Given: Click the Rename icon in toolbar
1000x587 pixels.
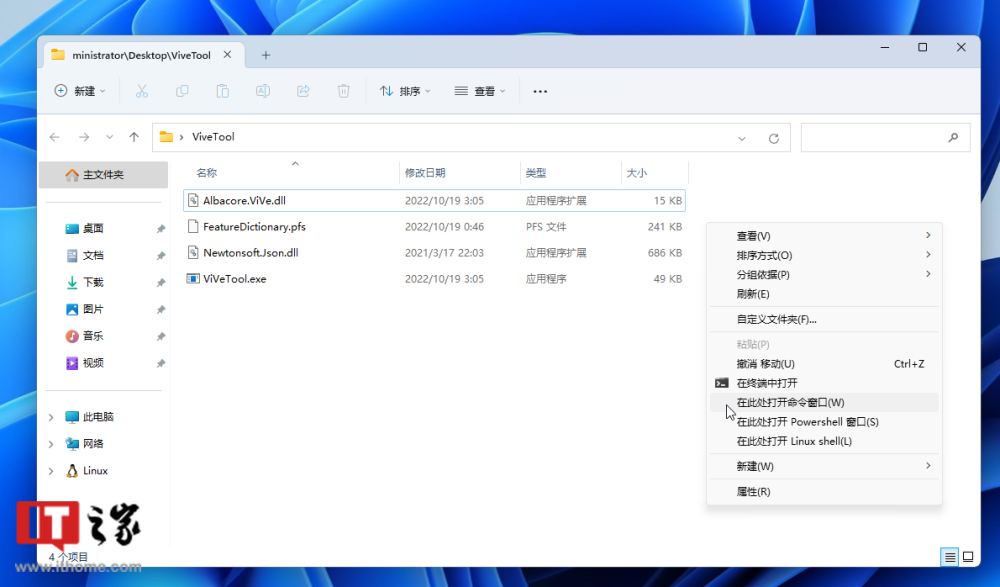Looking at the screenshot, I should point(263,91).
